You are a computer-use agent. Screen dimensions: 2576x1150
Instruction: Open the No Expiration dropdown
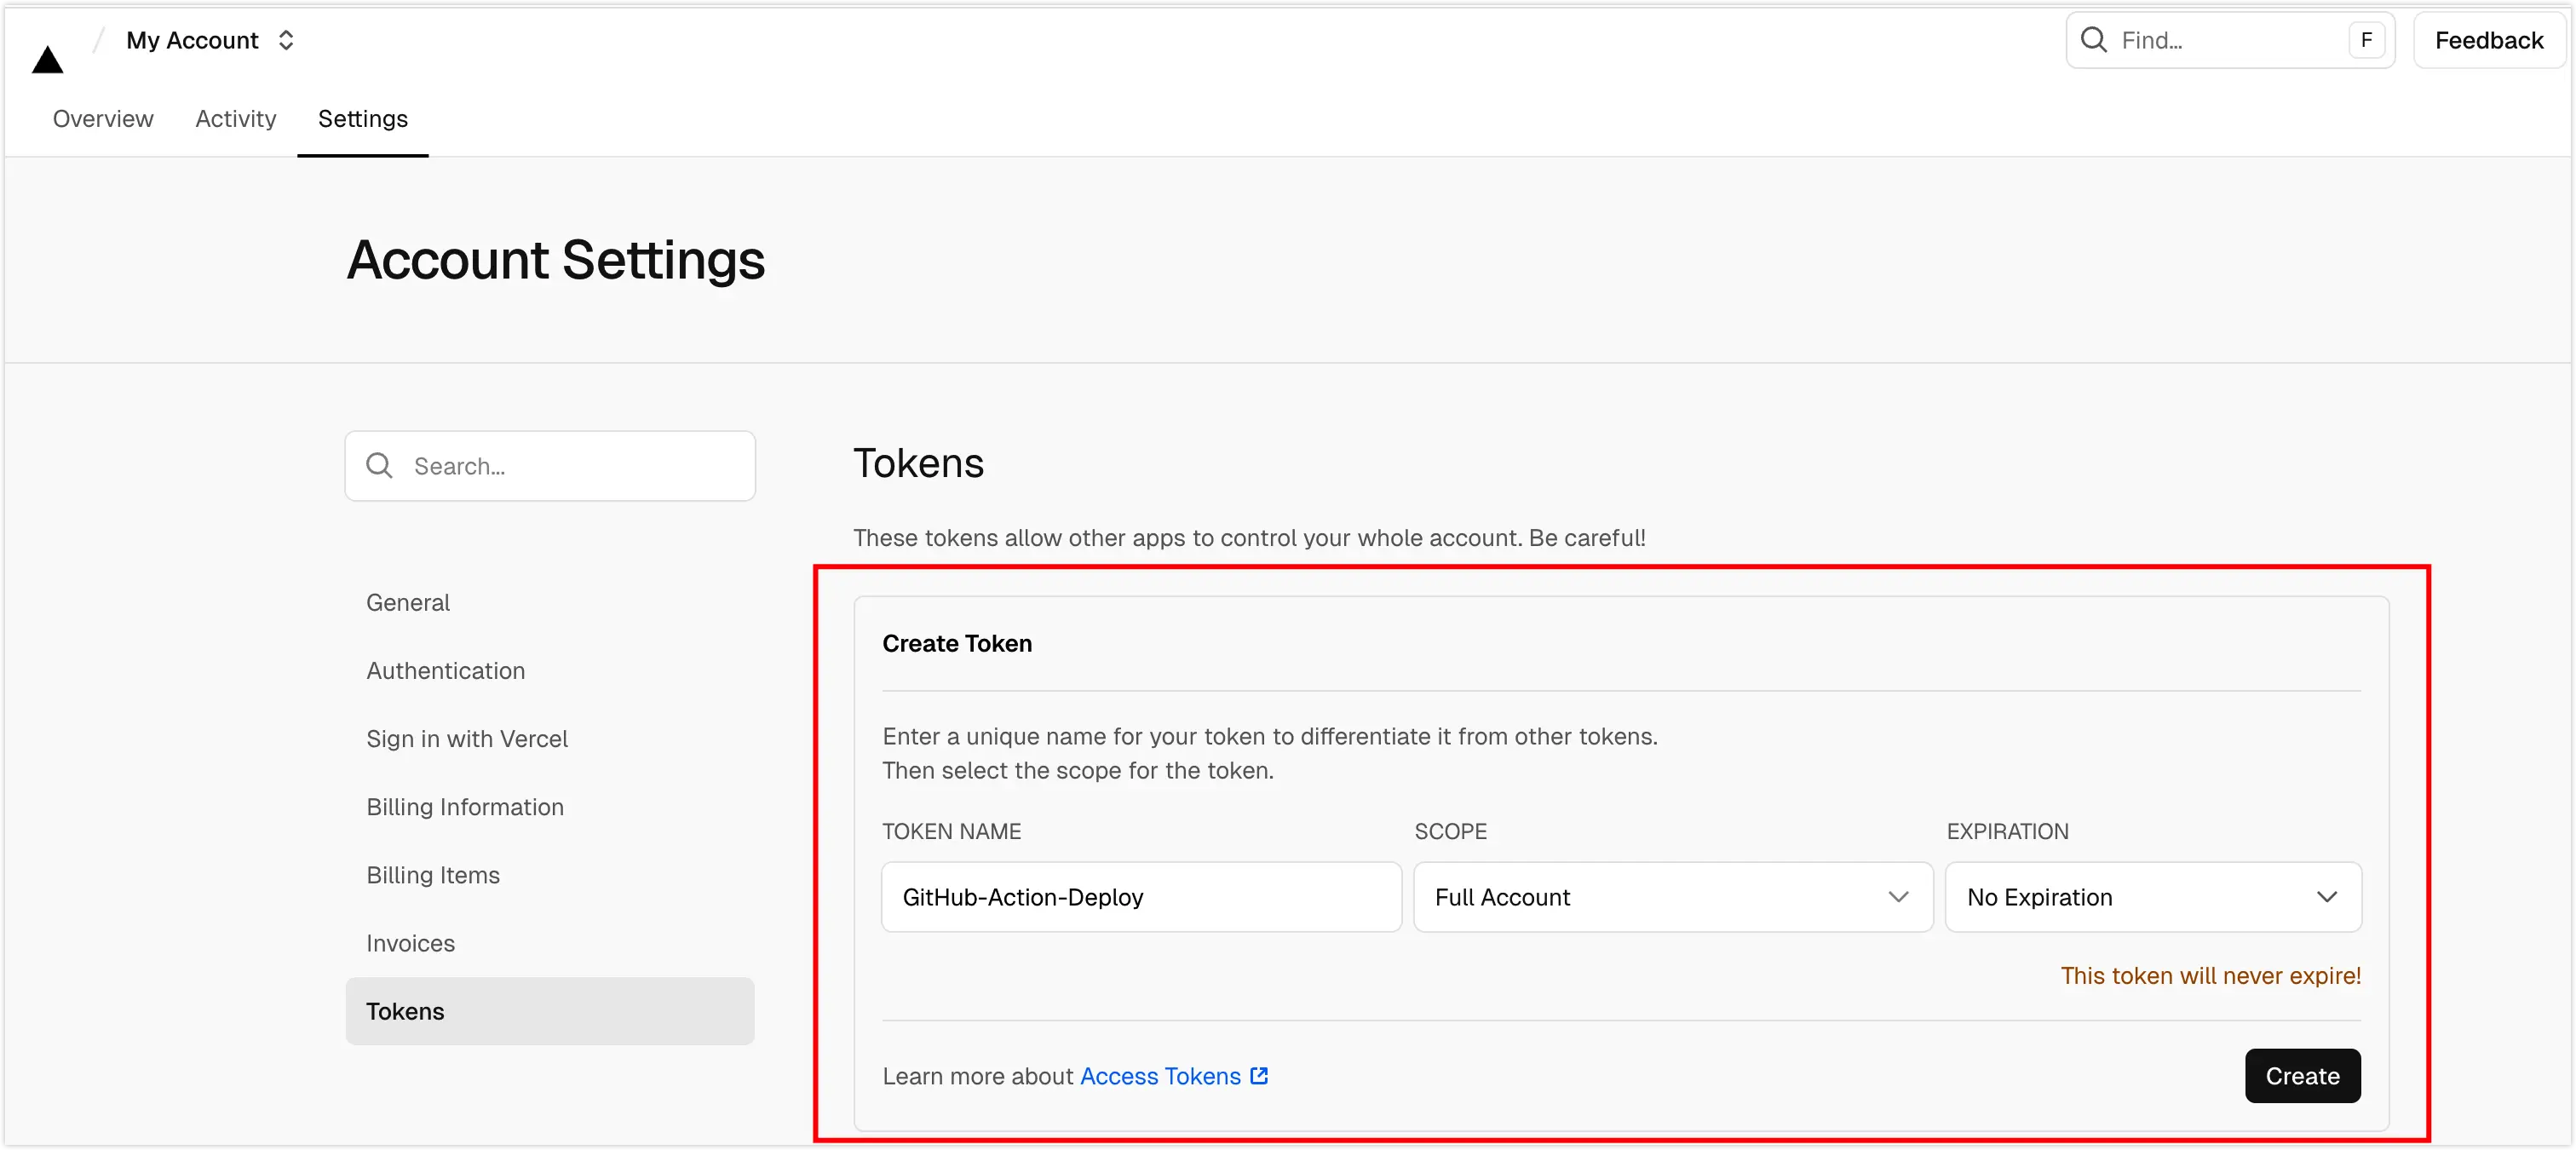click(2152, 897)
